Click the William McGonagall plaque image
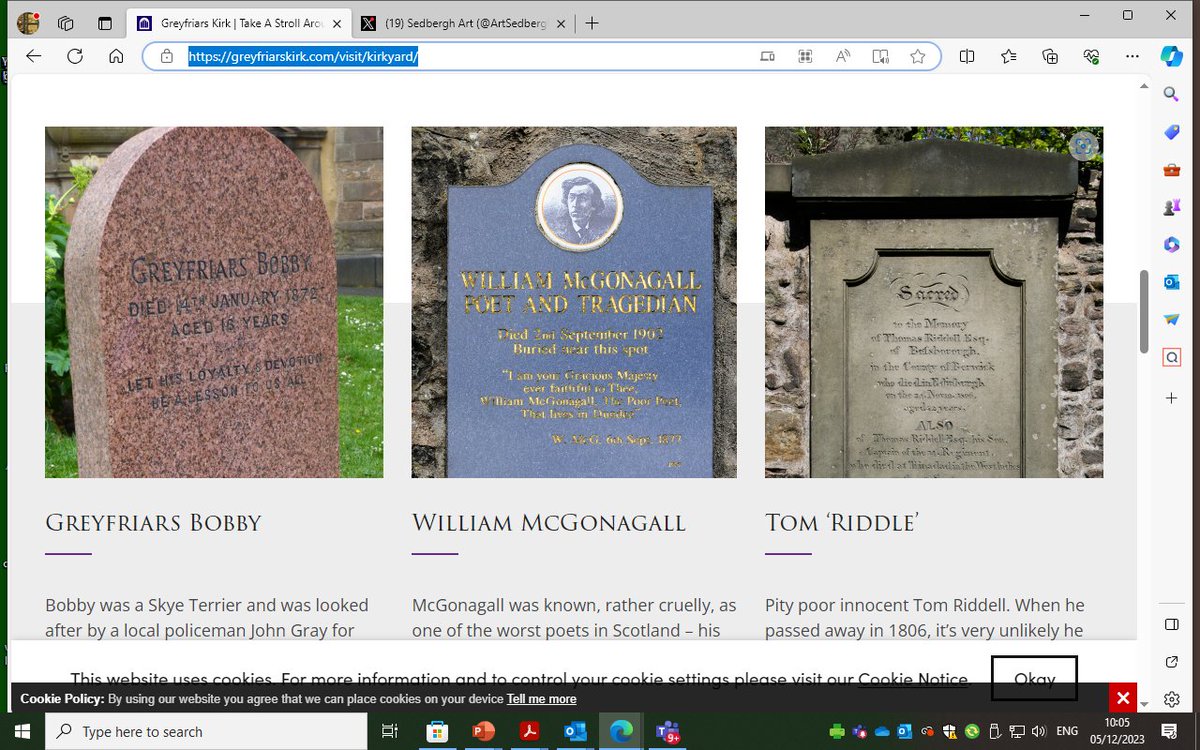Image resolution: width=1200 pixels, height=750 pixels. pyautogui.click(x=574, y=302)
